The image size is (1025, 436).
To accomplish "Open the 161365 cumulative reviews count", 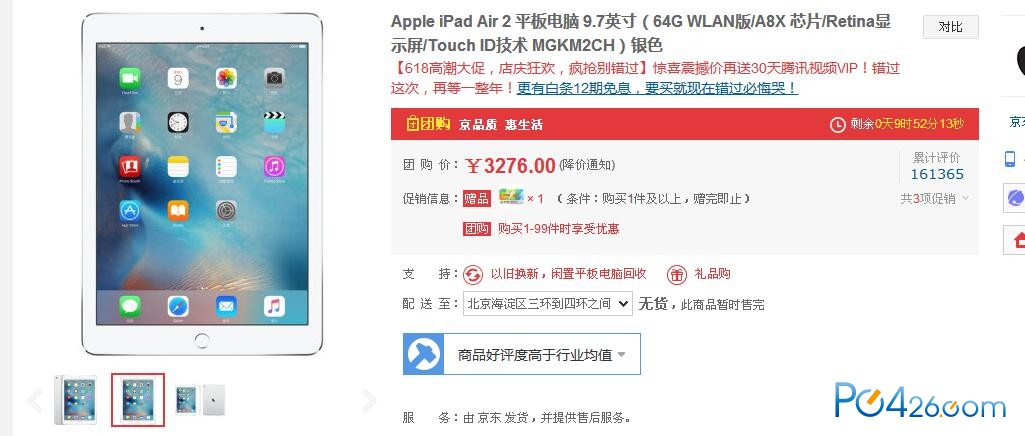I will 937,174.
